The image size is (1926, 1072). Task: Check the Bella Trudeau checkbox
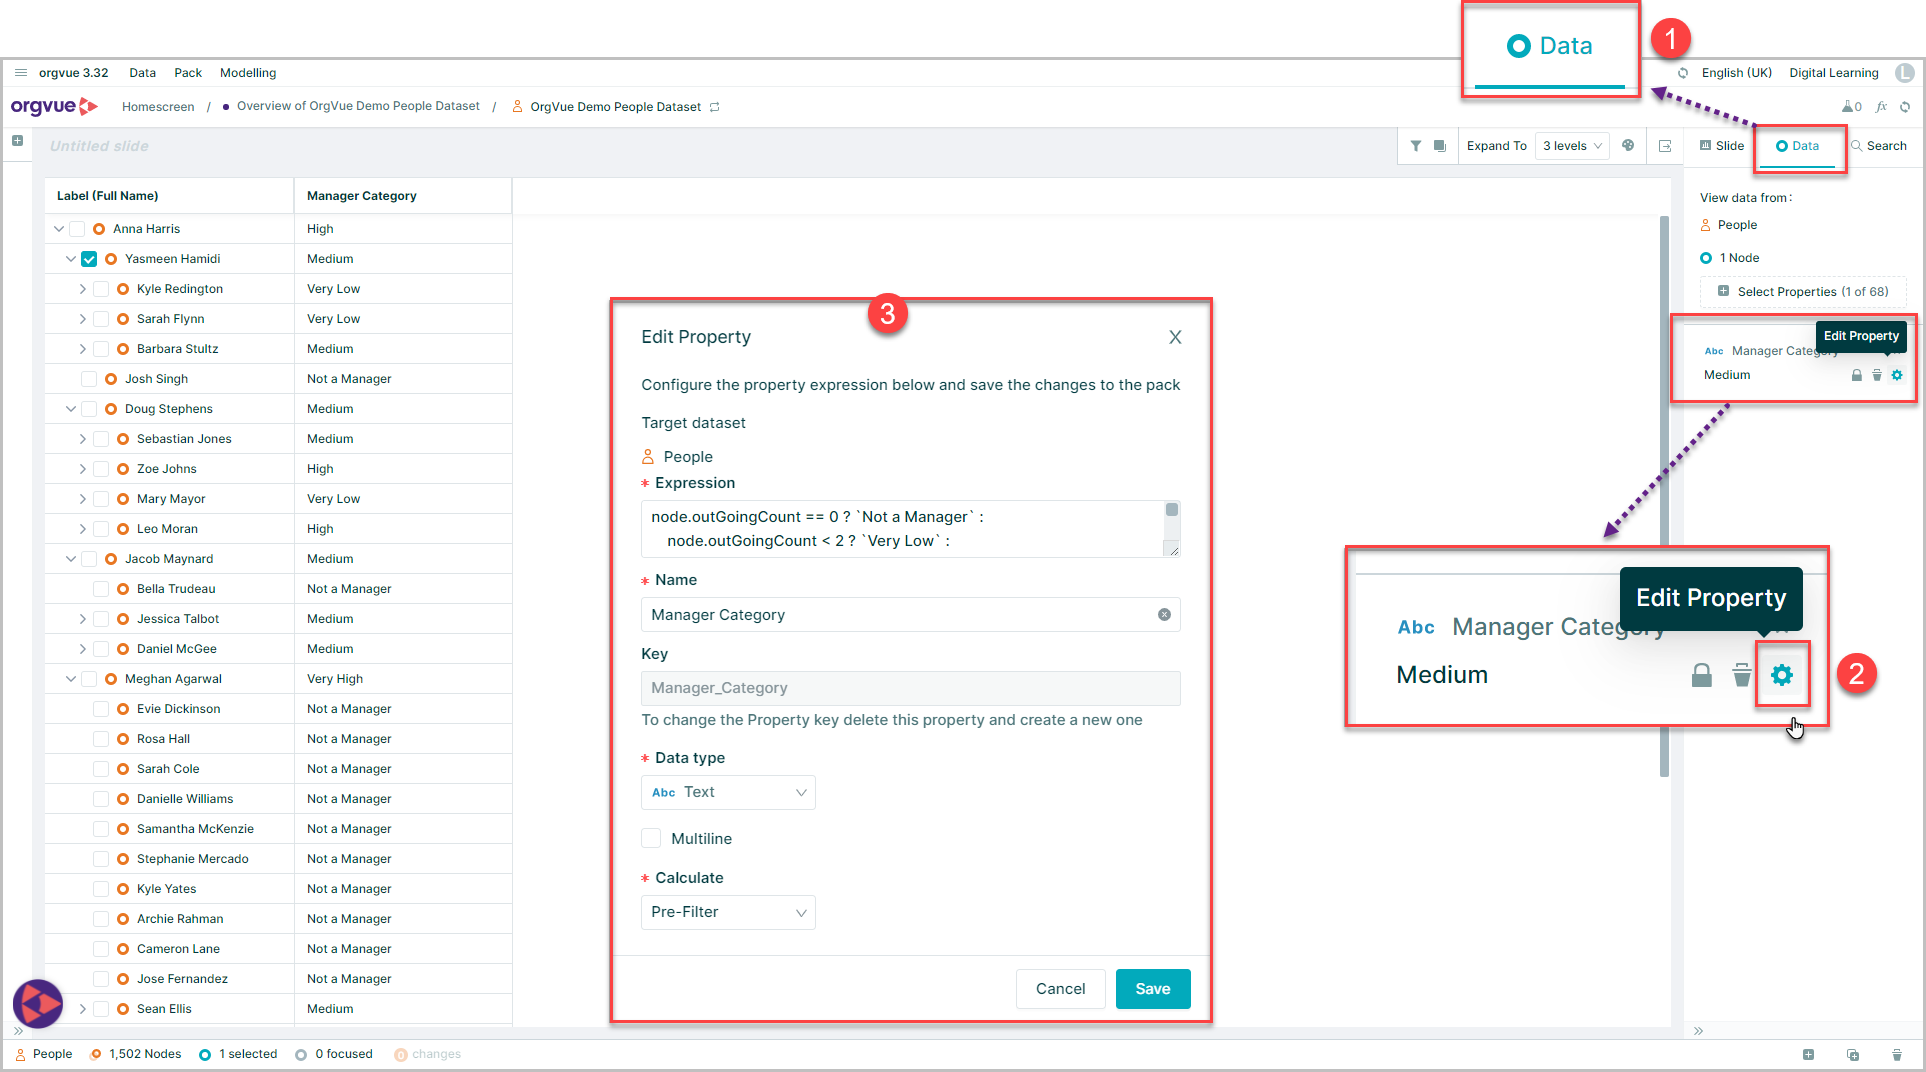point(101,589)
